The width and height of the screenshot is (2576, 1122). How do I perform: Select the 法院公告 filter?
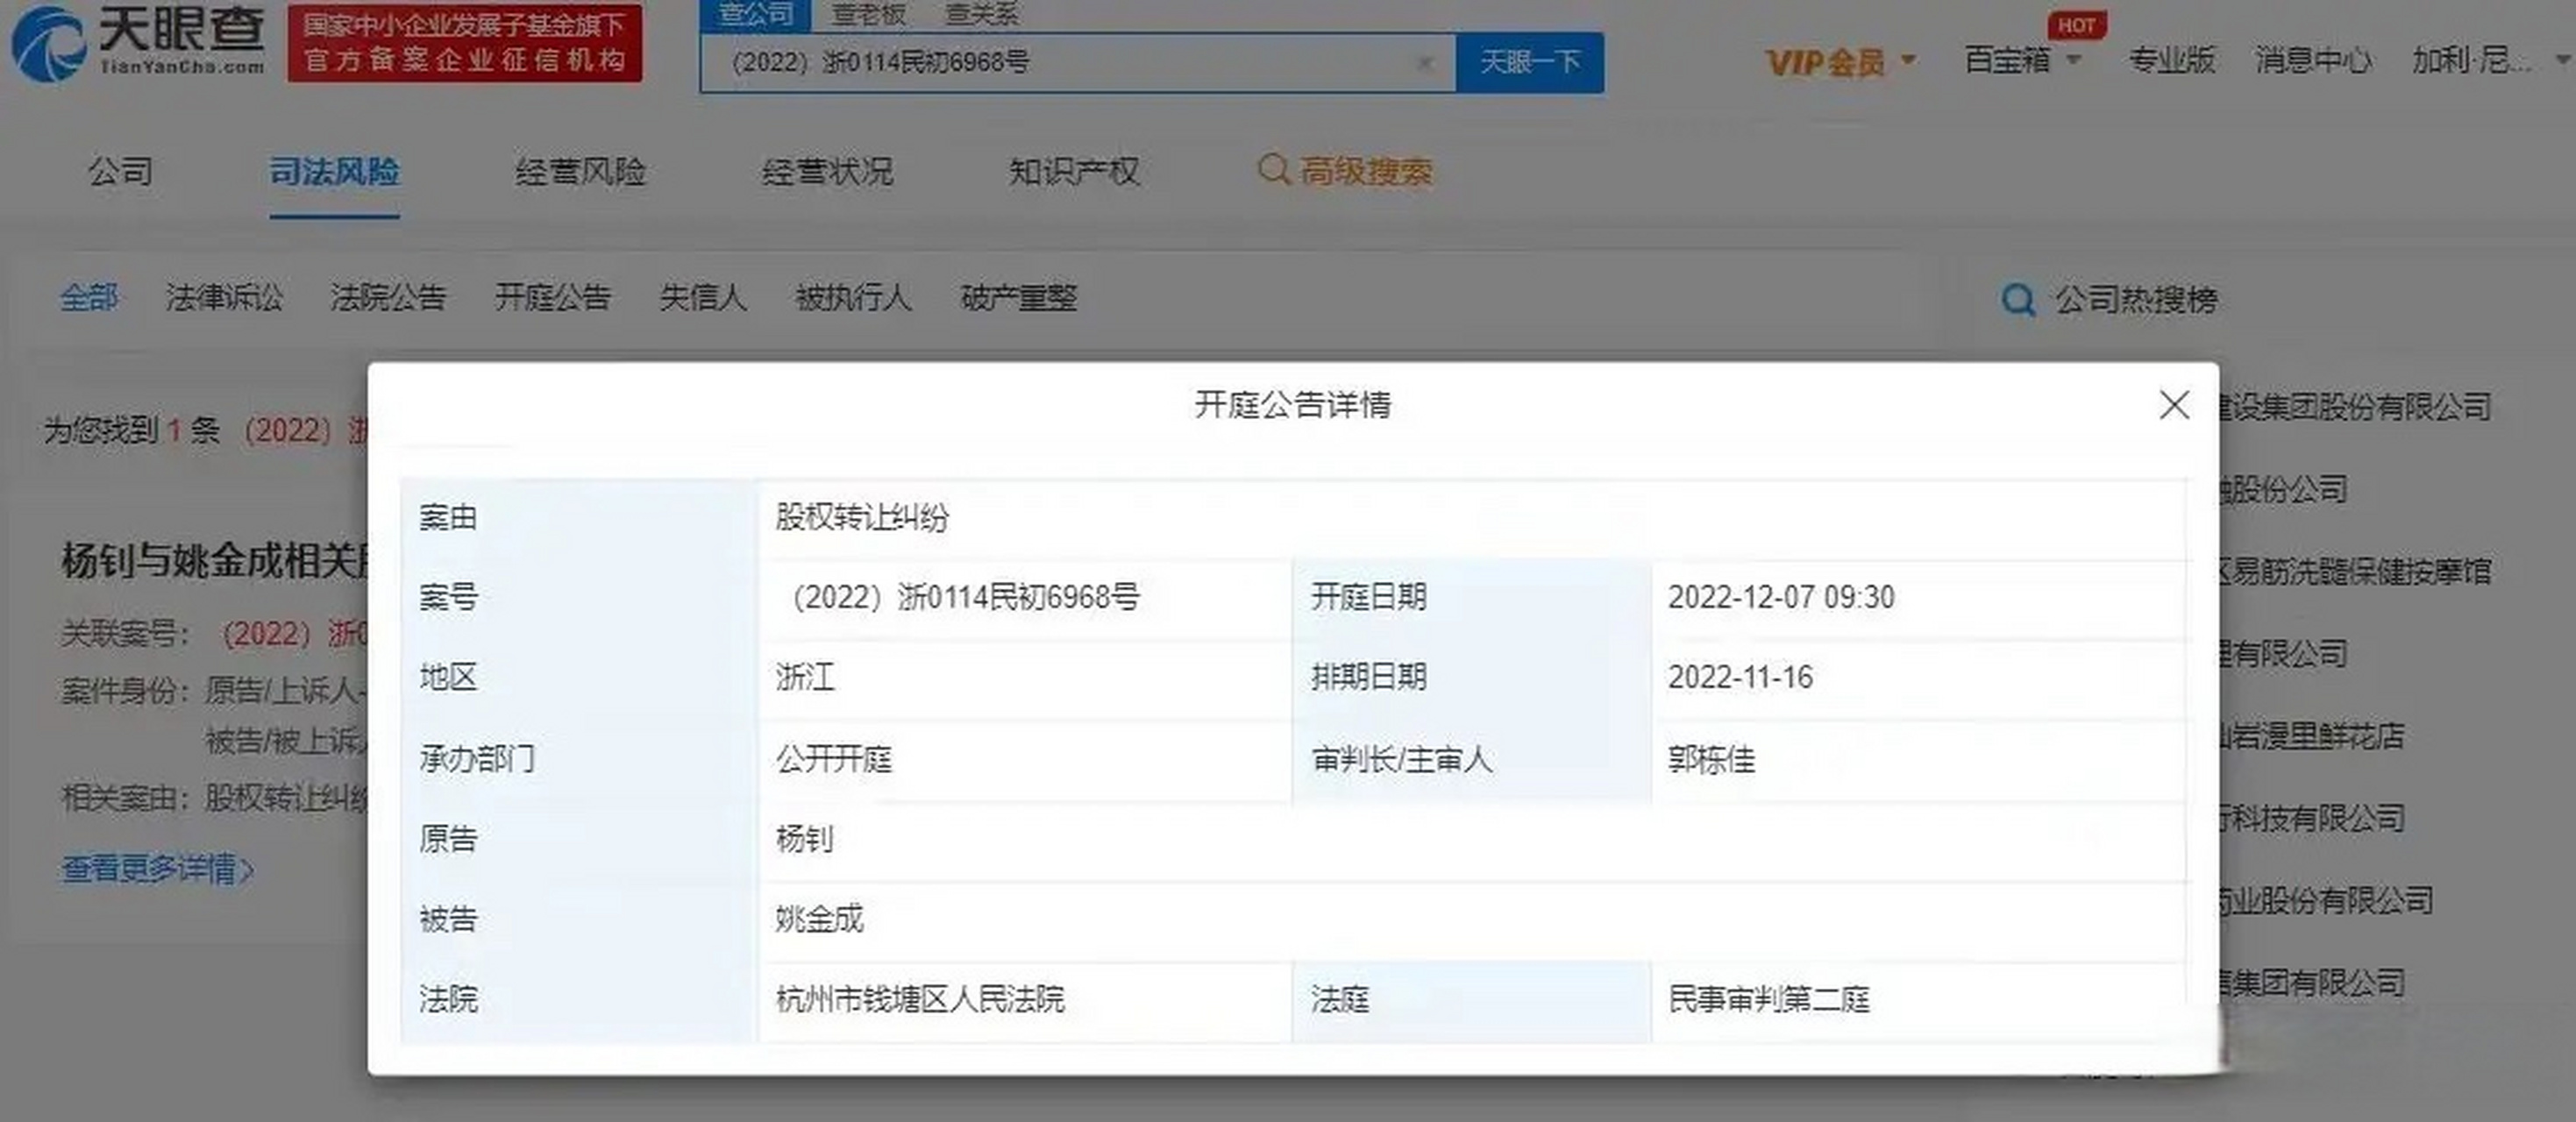point(388,297)
